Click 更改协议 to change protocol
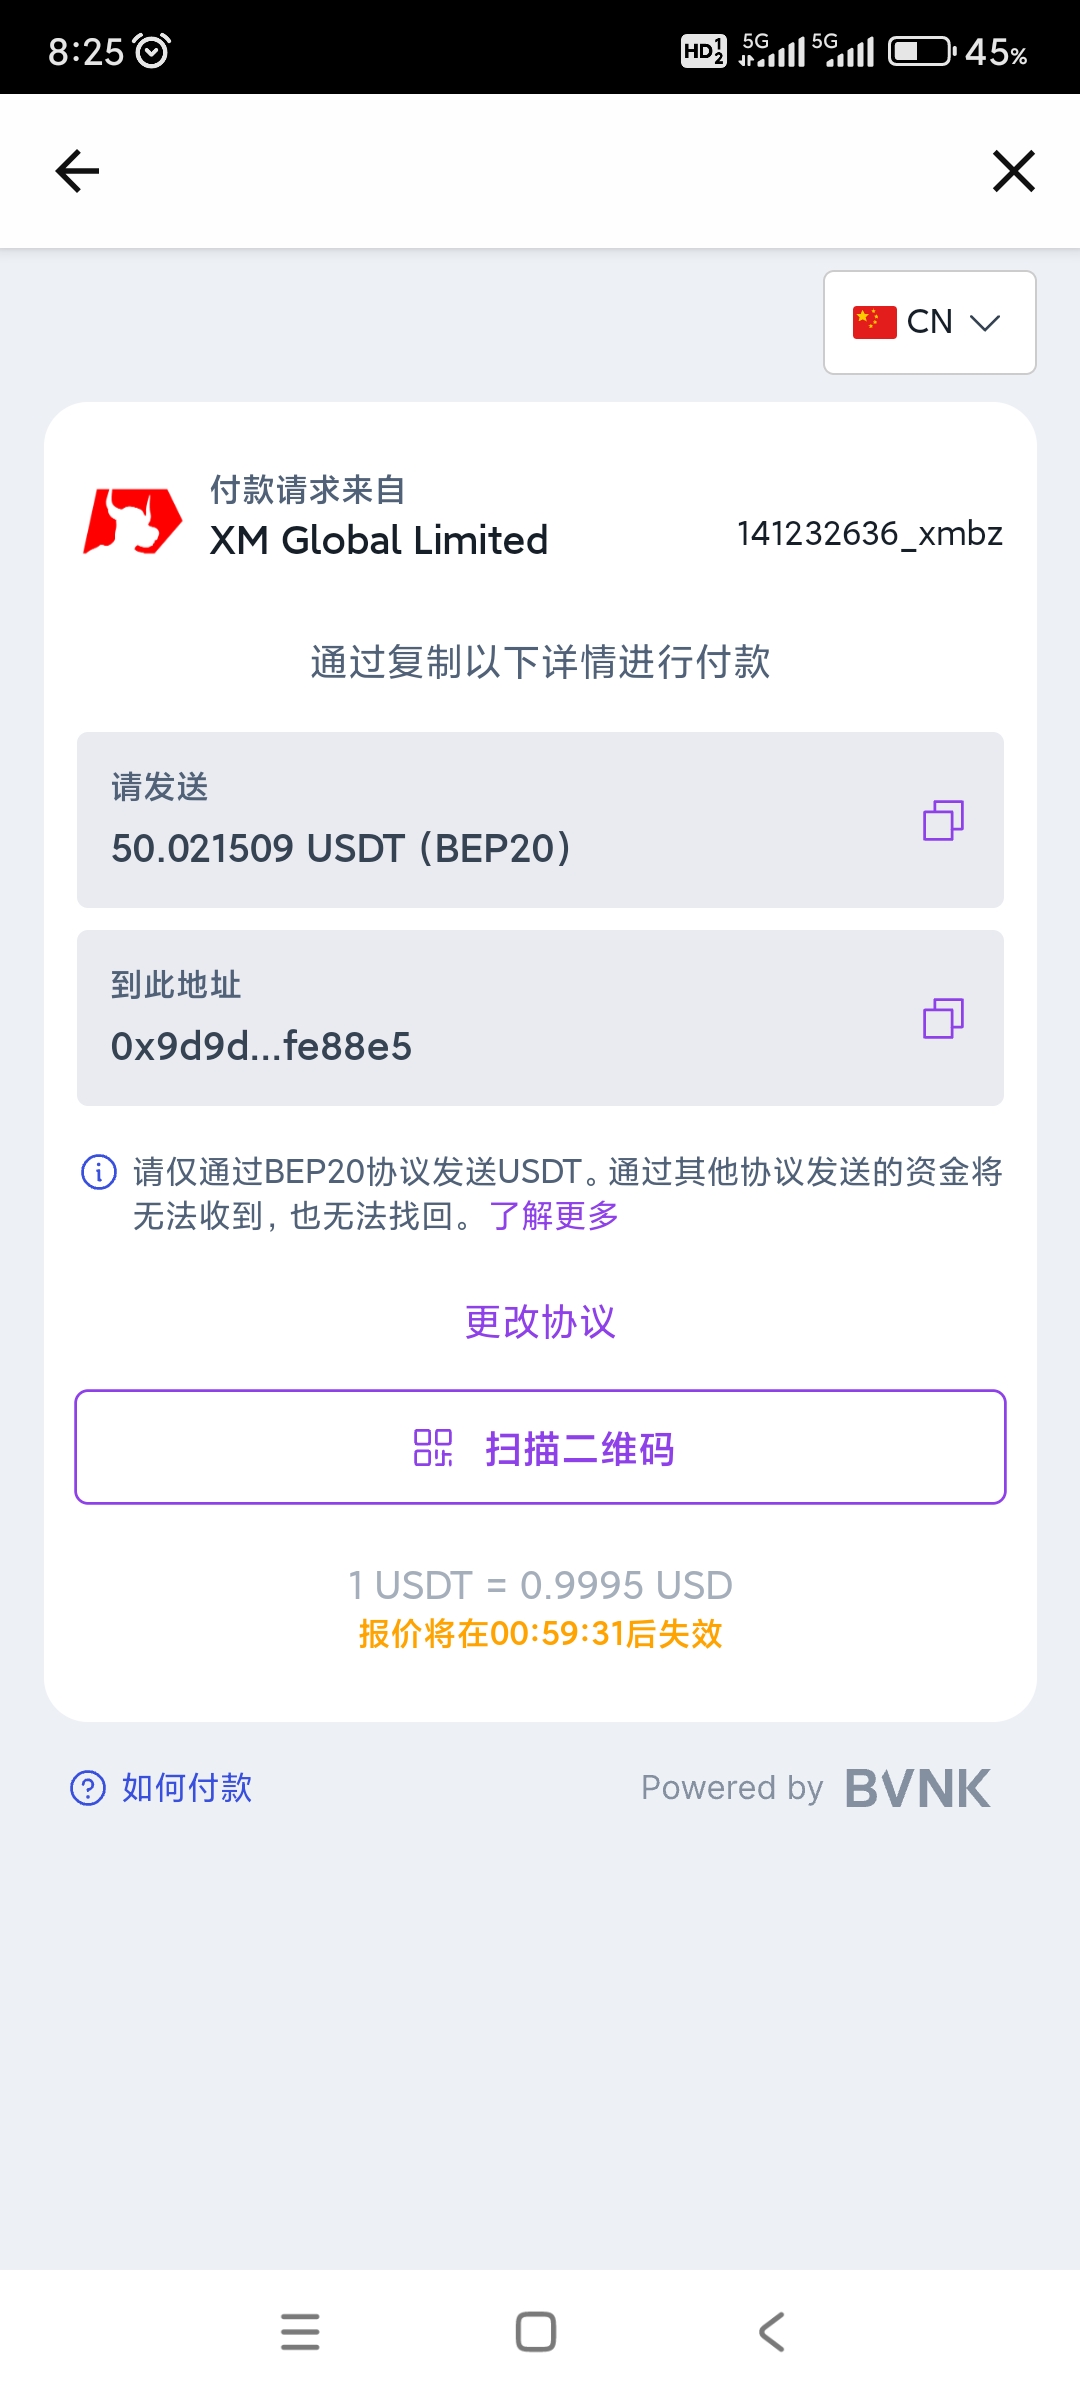This screenshot has width=1080, height=2400. [x=540, y=1322]
